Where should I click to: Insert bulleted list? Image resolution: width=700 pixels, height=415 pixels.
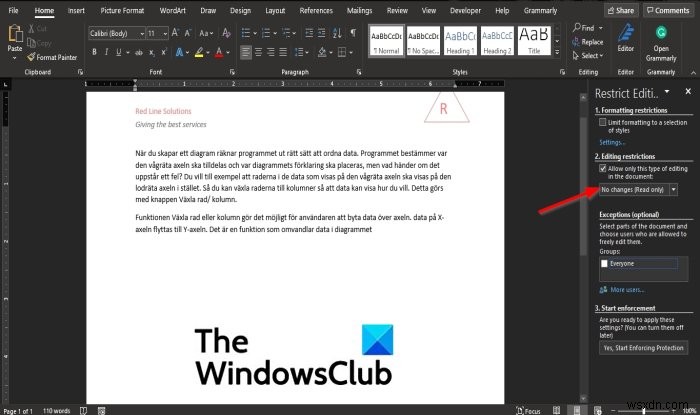(x=246, y=33)
